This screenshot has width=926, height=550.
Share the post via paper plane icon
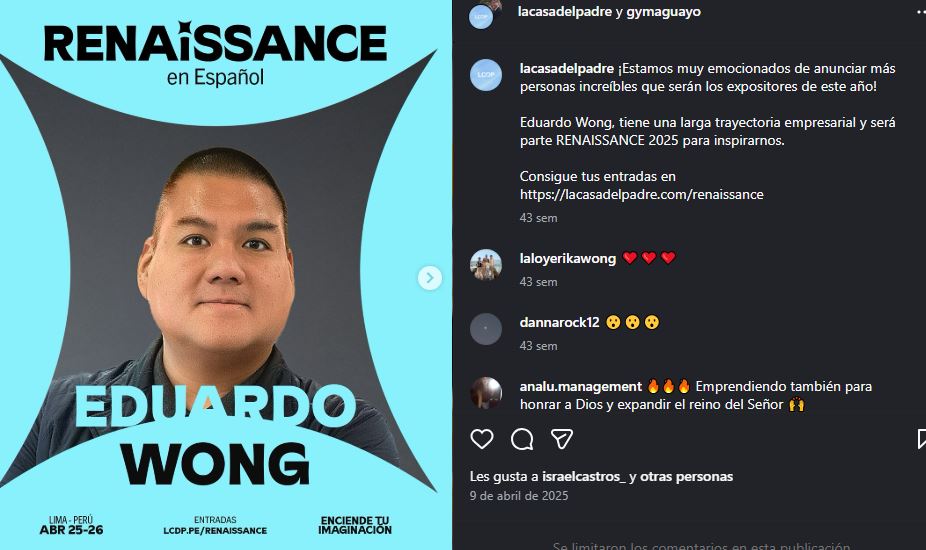click(562, 439)
